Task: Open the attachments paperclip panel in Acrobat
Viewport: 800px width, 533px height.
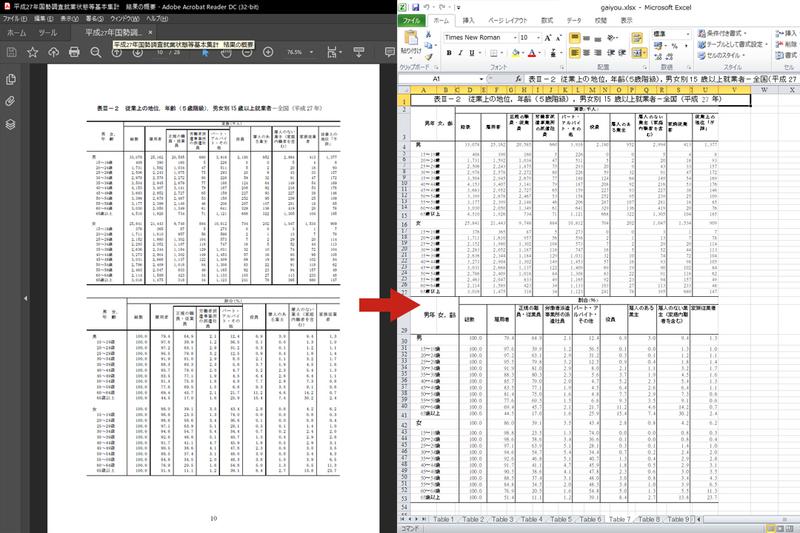Action: [10, 101]
